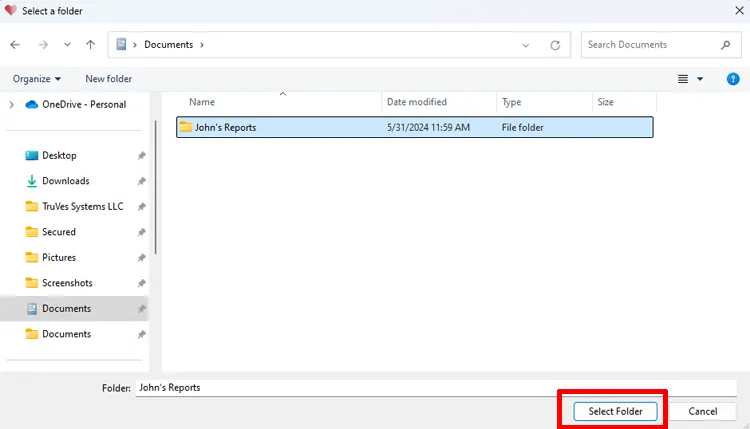Open the Desktop quick access item
Viewport: 750px width, 429px height.
[59, 156]
